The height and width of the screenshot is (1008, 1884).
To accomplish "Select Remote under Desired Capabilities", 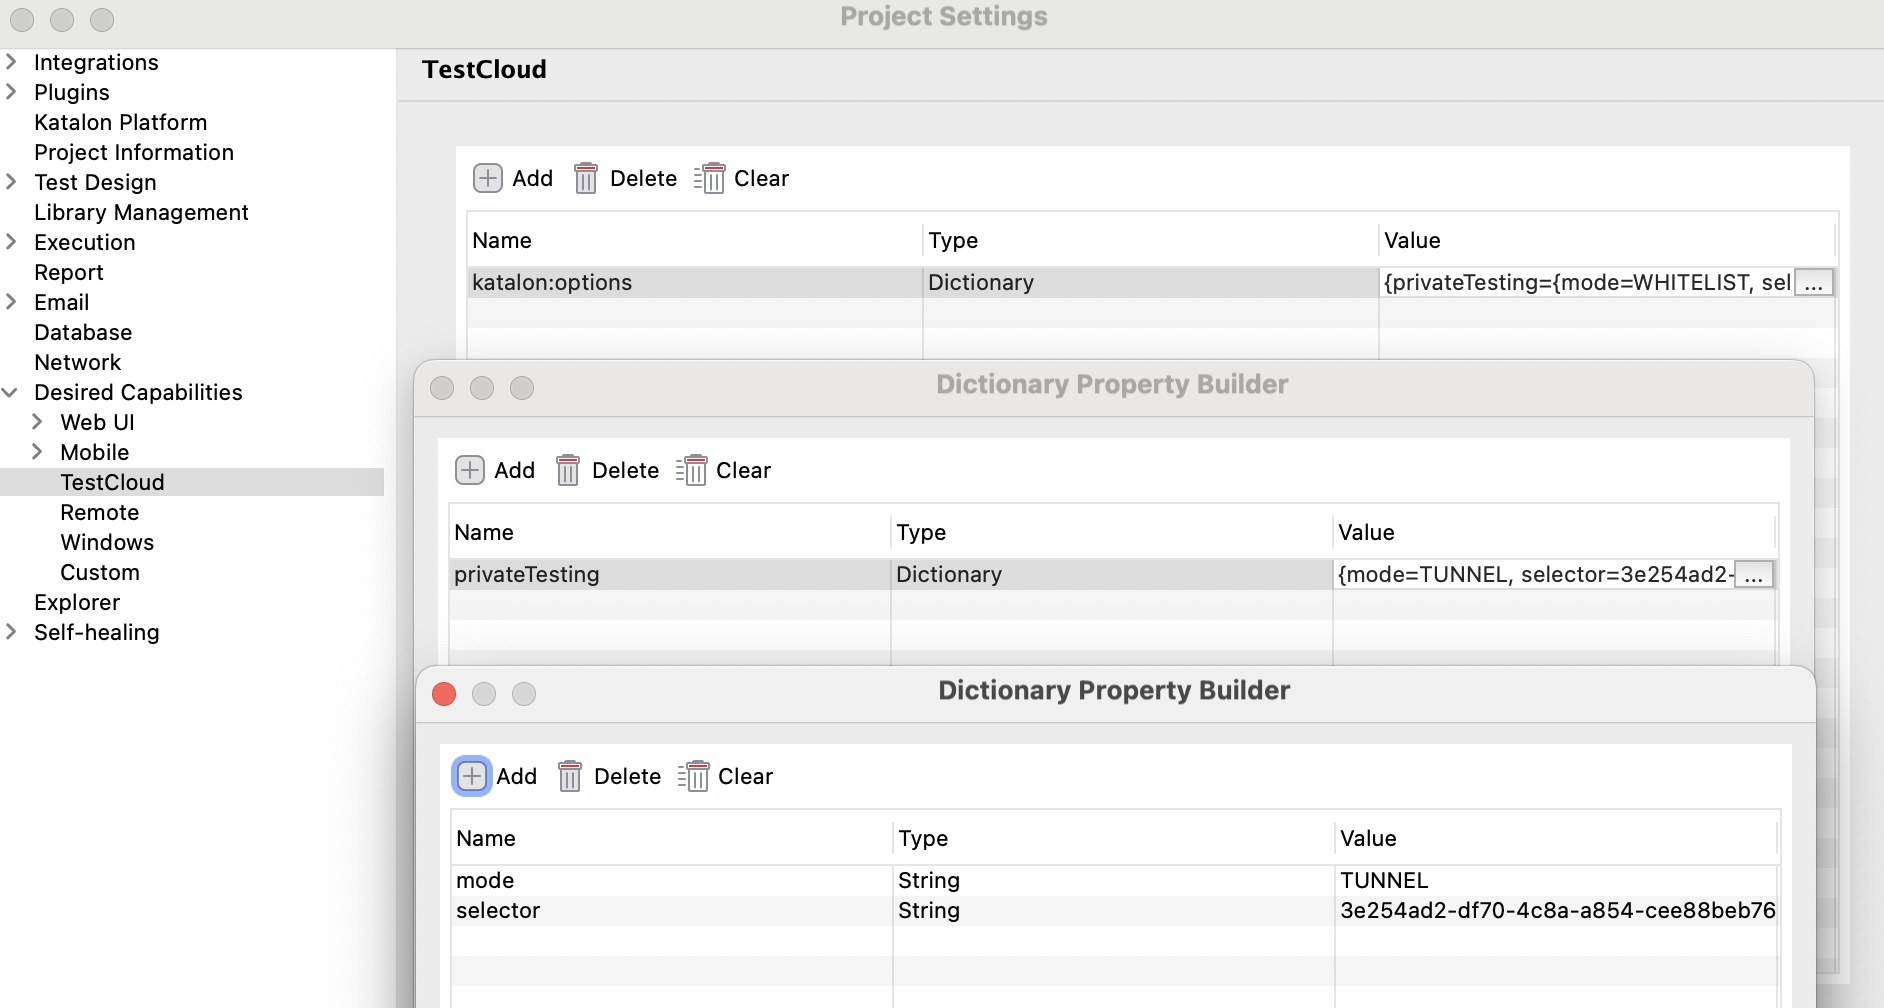I will coord(99,512).
